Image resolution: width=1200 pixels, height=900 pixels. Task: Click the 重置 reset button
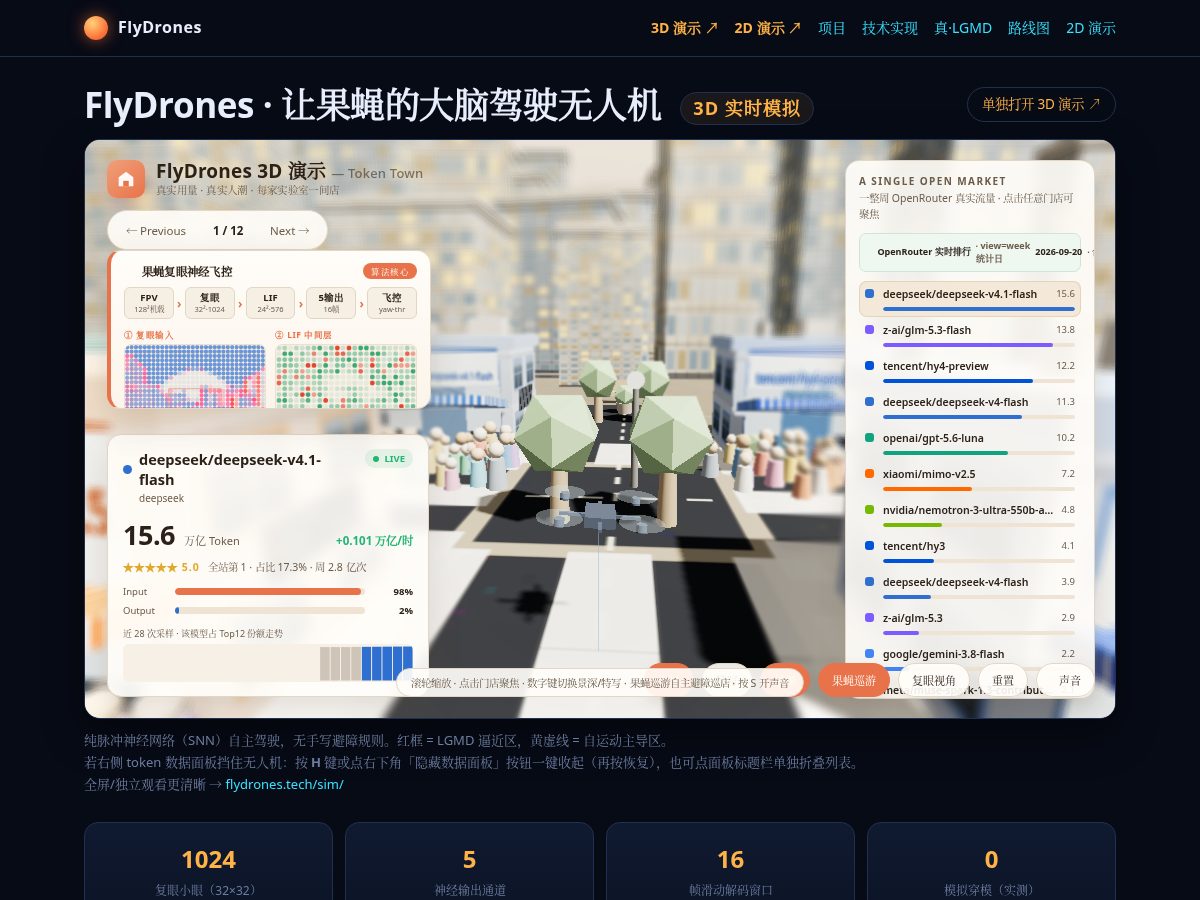(x=1003, y=680)
